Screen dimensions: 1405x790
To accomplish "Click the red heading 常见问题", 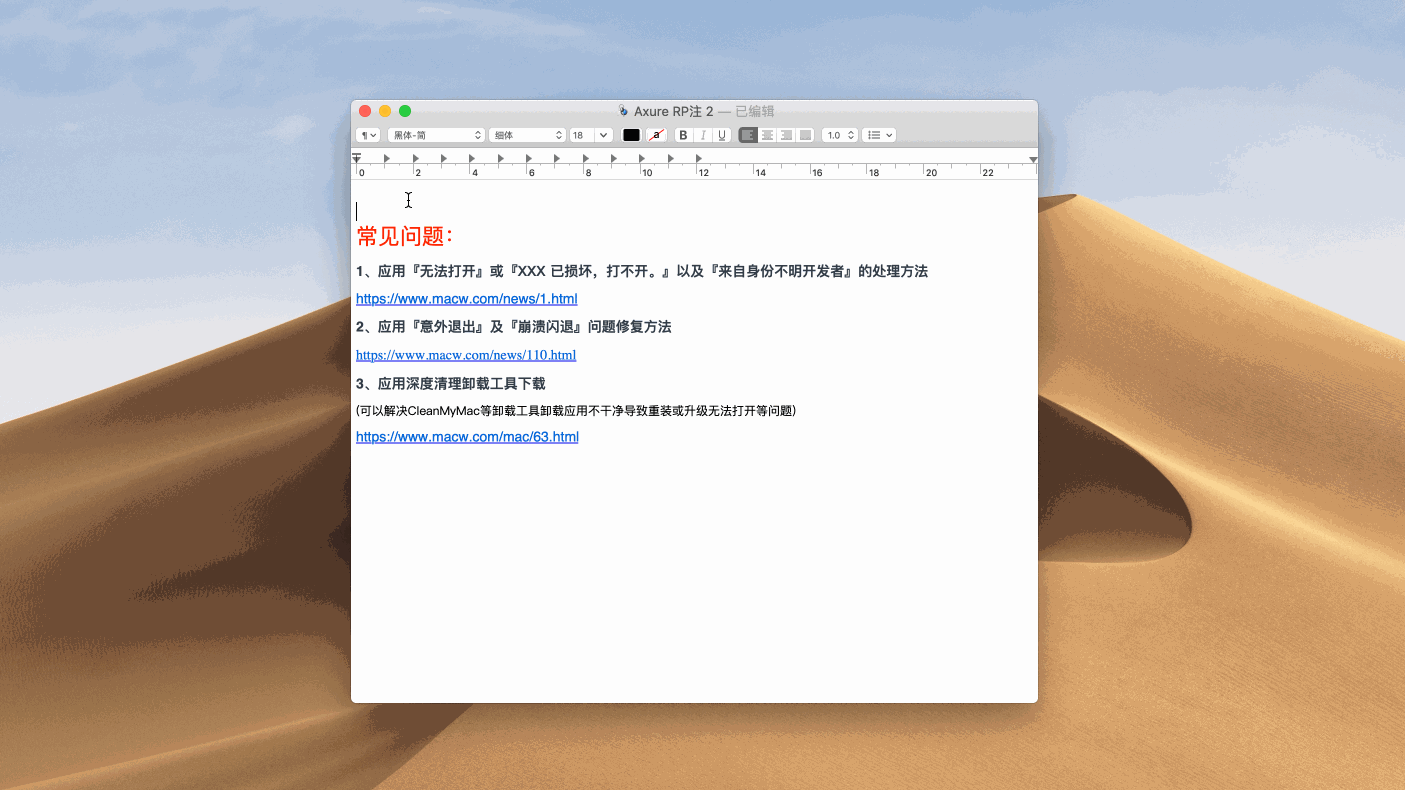I will point(405,237).
